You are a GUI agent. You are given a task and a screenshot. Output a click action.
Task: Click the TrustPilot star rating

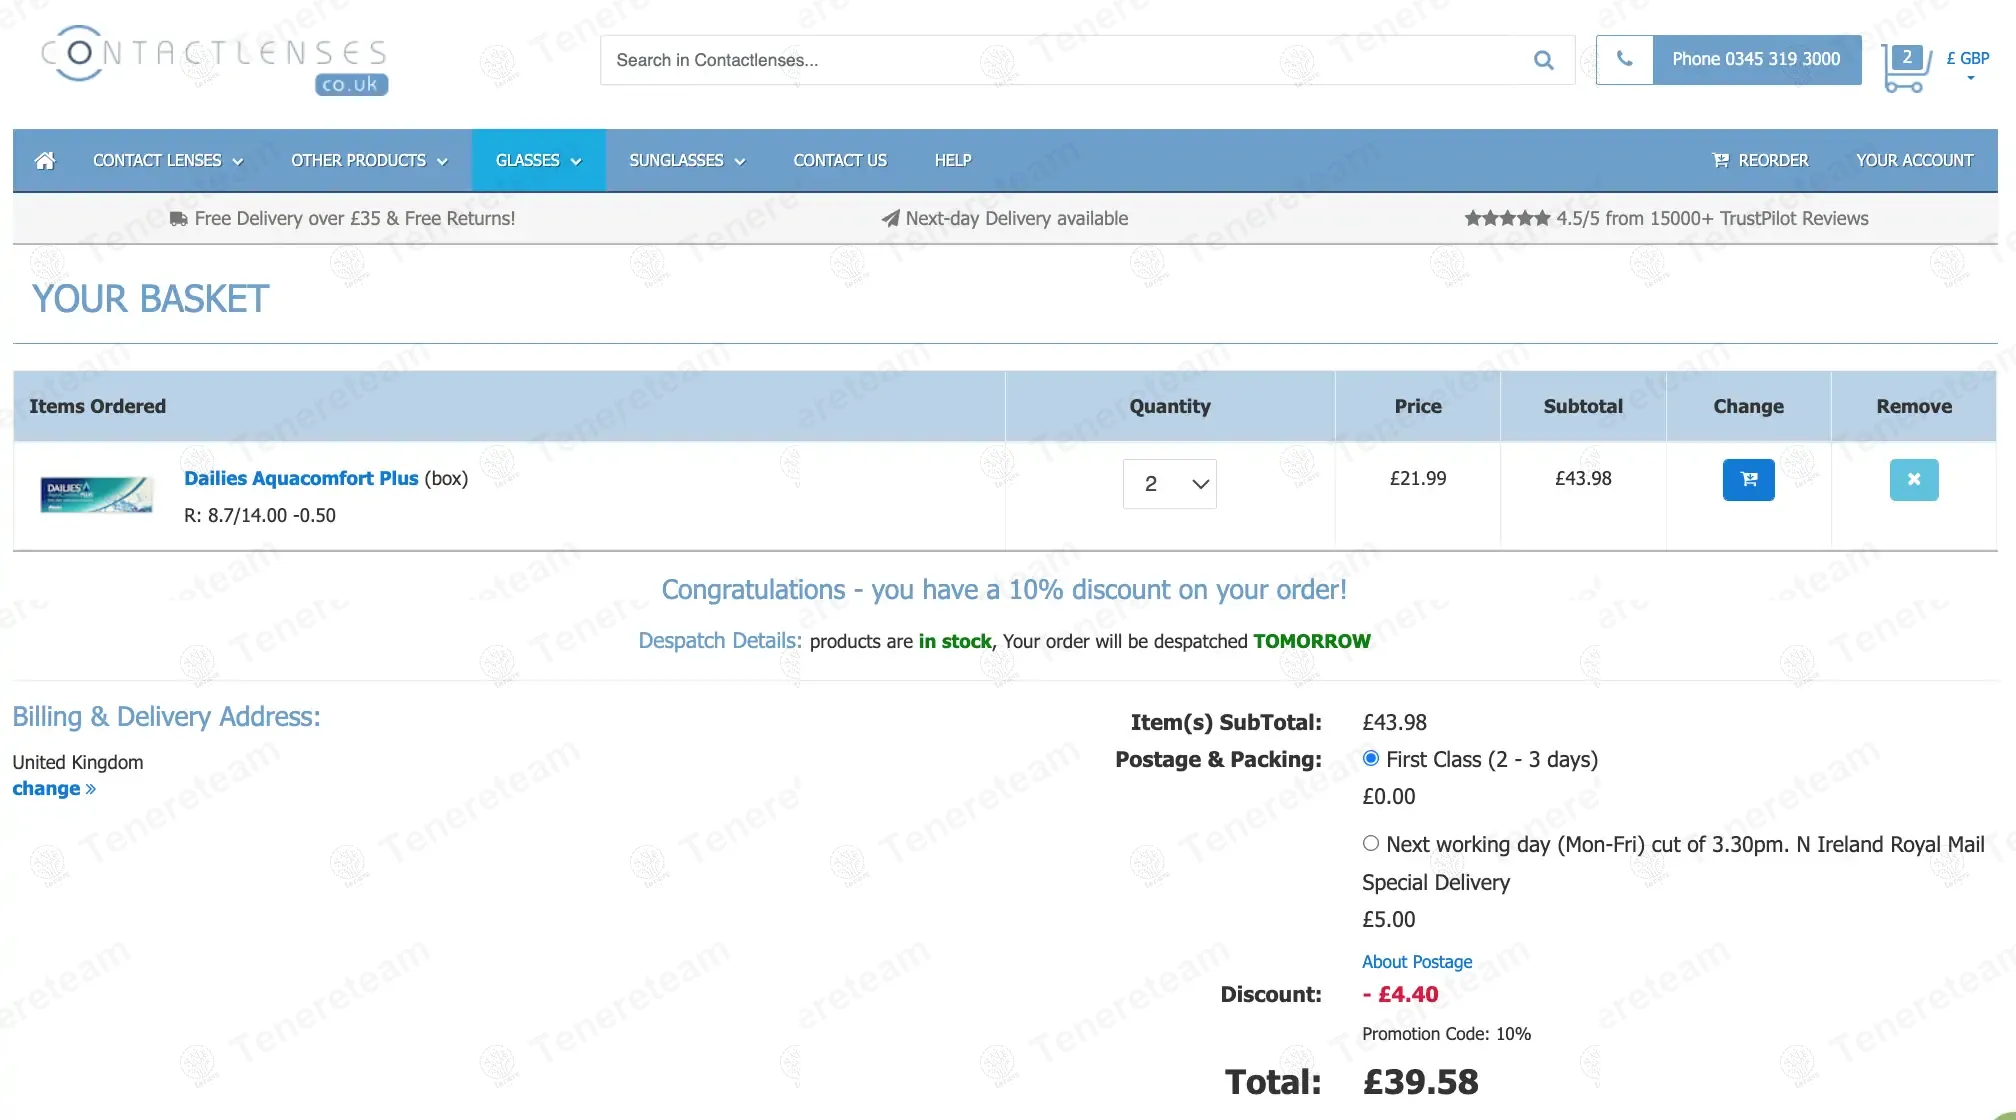pos(1507,218)
